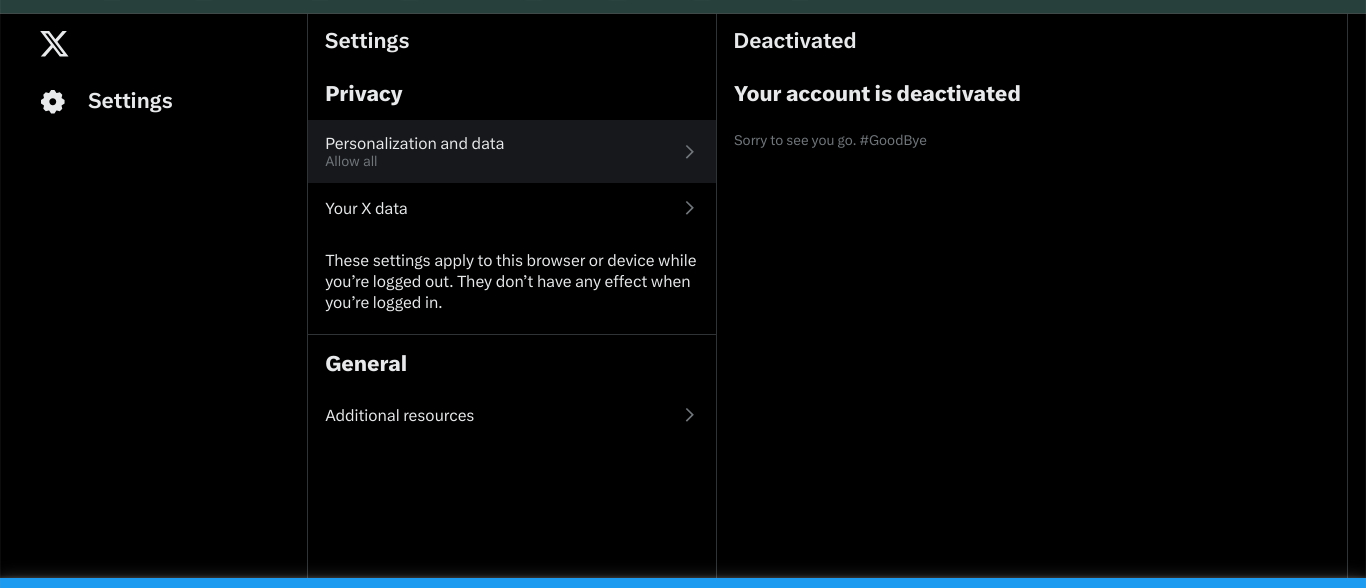This screenshot has height=588, width=1366.
Task: Click the "Allow all" subtitle text
Action: pyautogui.click(x=351, y=162)
